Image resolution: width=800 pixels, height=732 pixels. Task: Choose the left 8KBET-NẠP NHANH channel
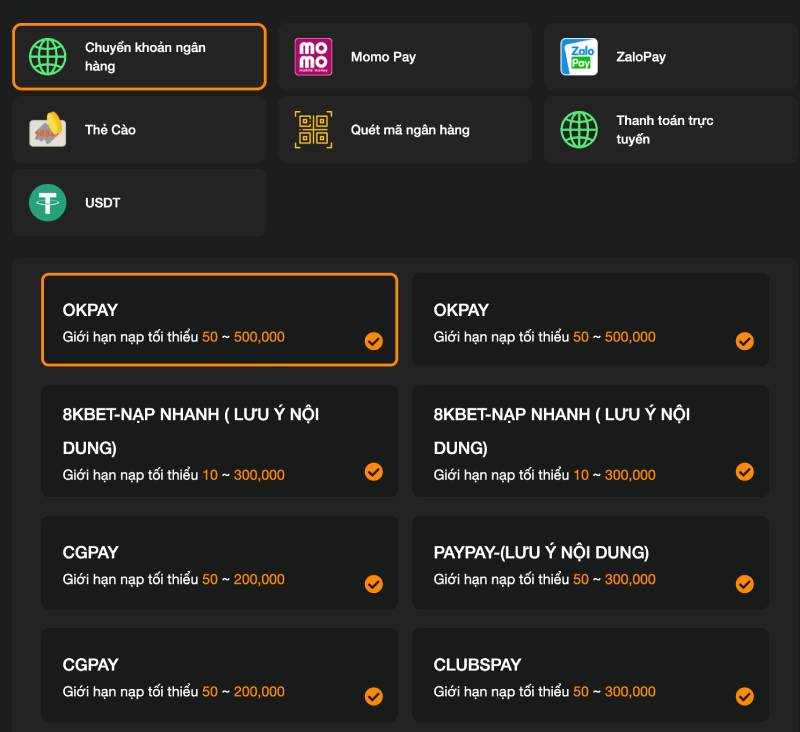tap(219, 441)
